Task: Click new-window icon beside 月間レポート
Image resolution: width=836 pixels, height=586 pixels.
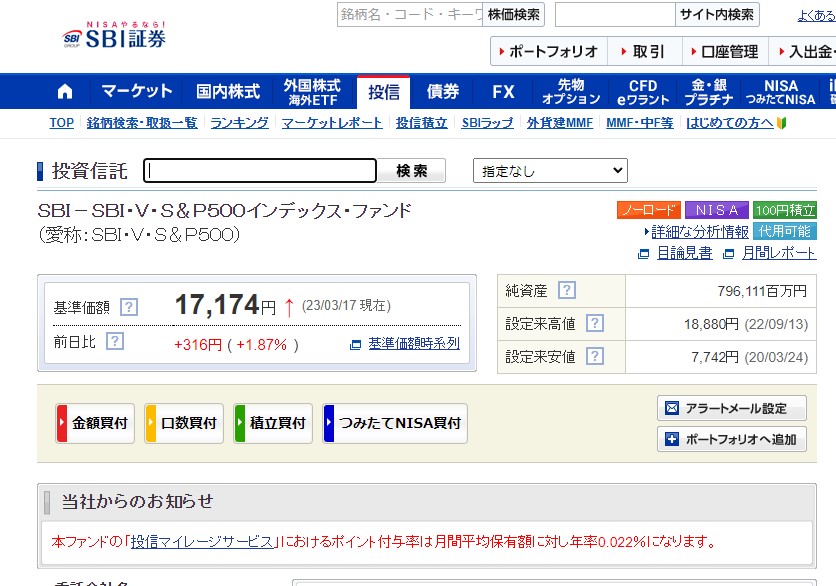Action: click(728, 254)
